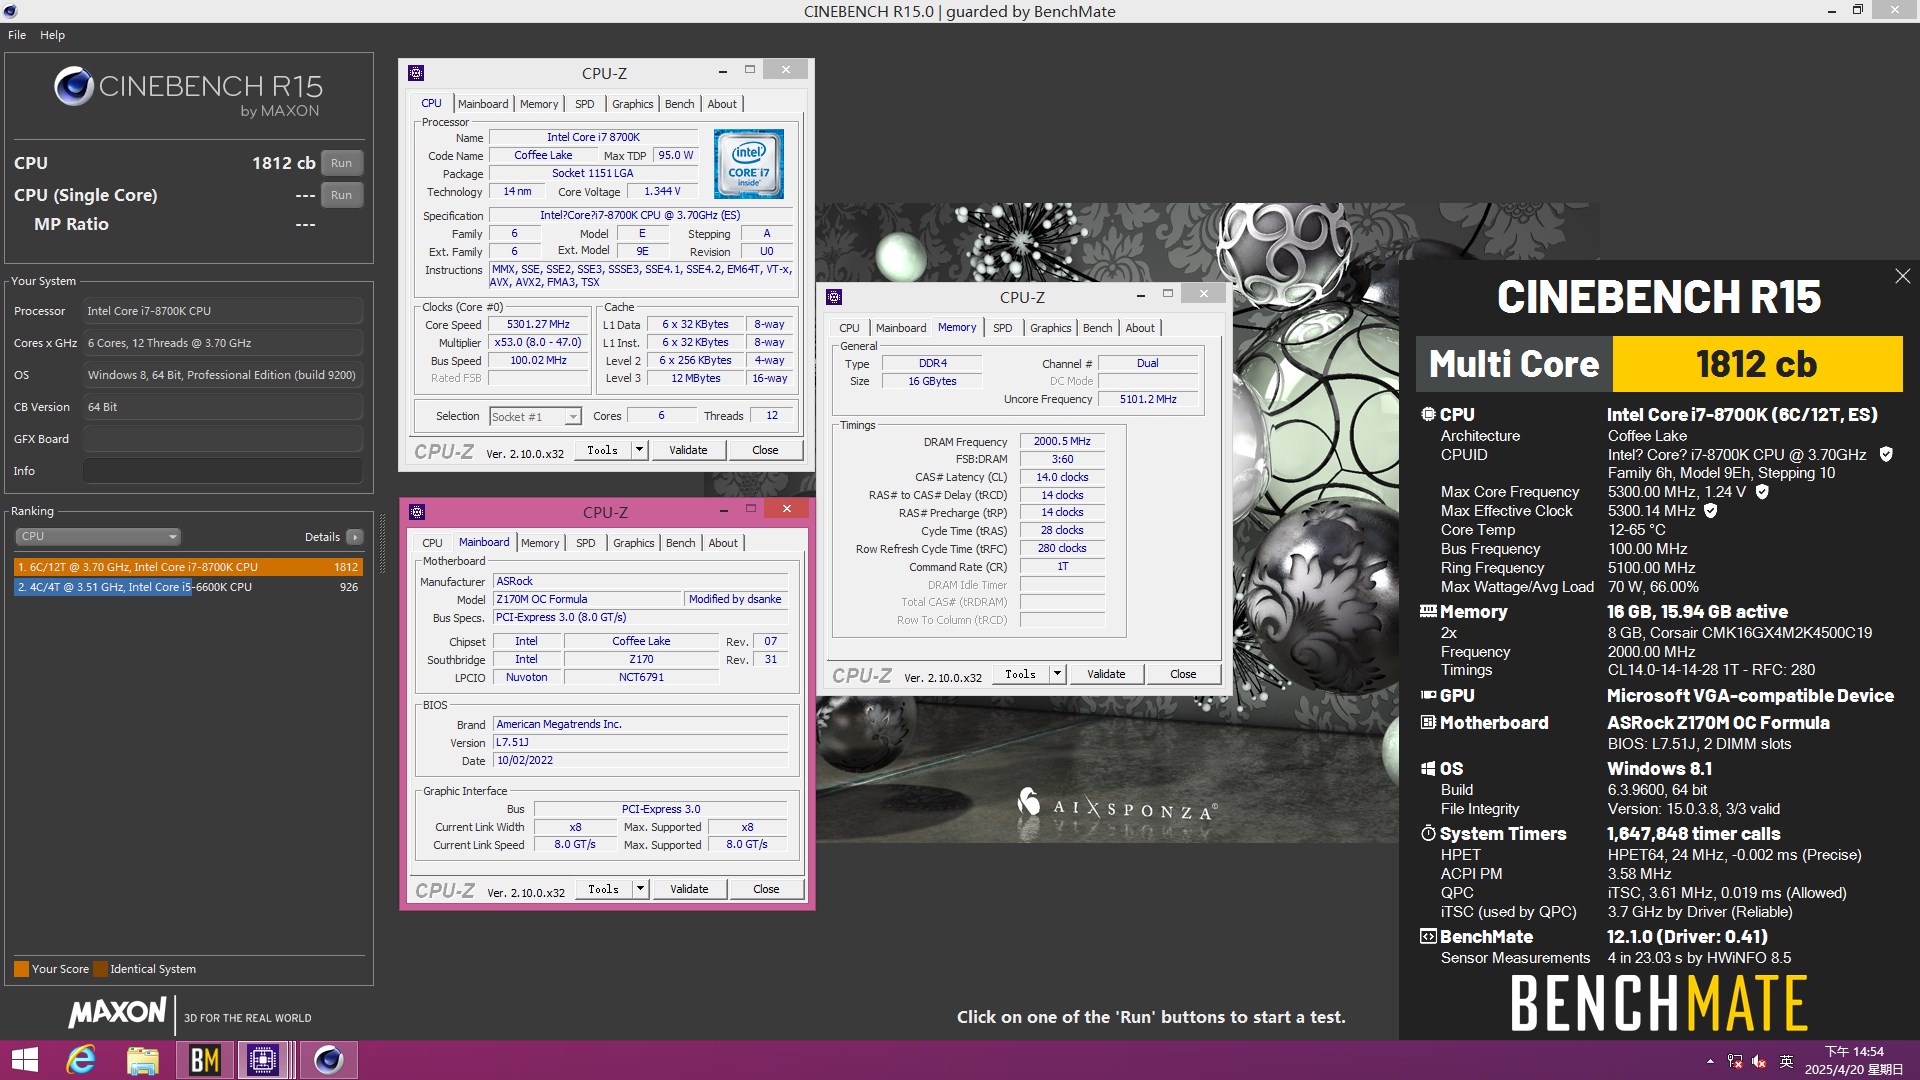Open the Help menu
This screenshot has height=1080, width=1920.
click(52, 35)
